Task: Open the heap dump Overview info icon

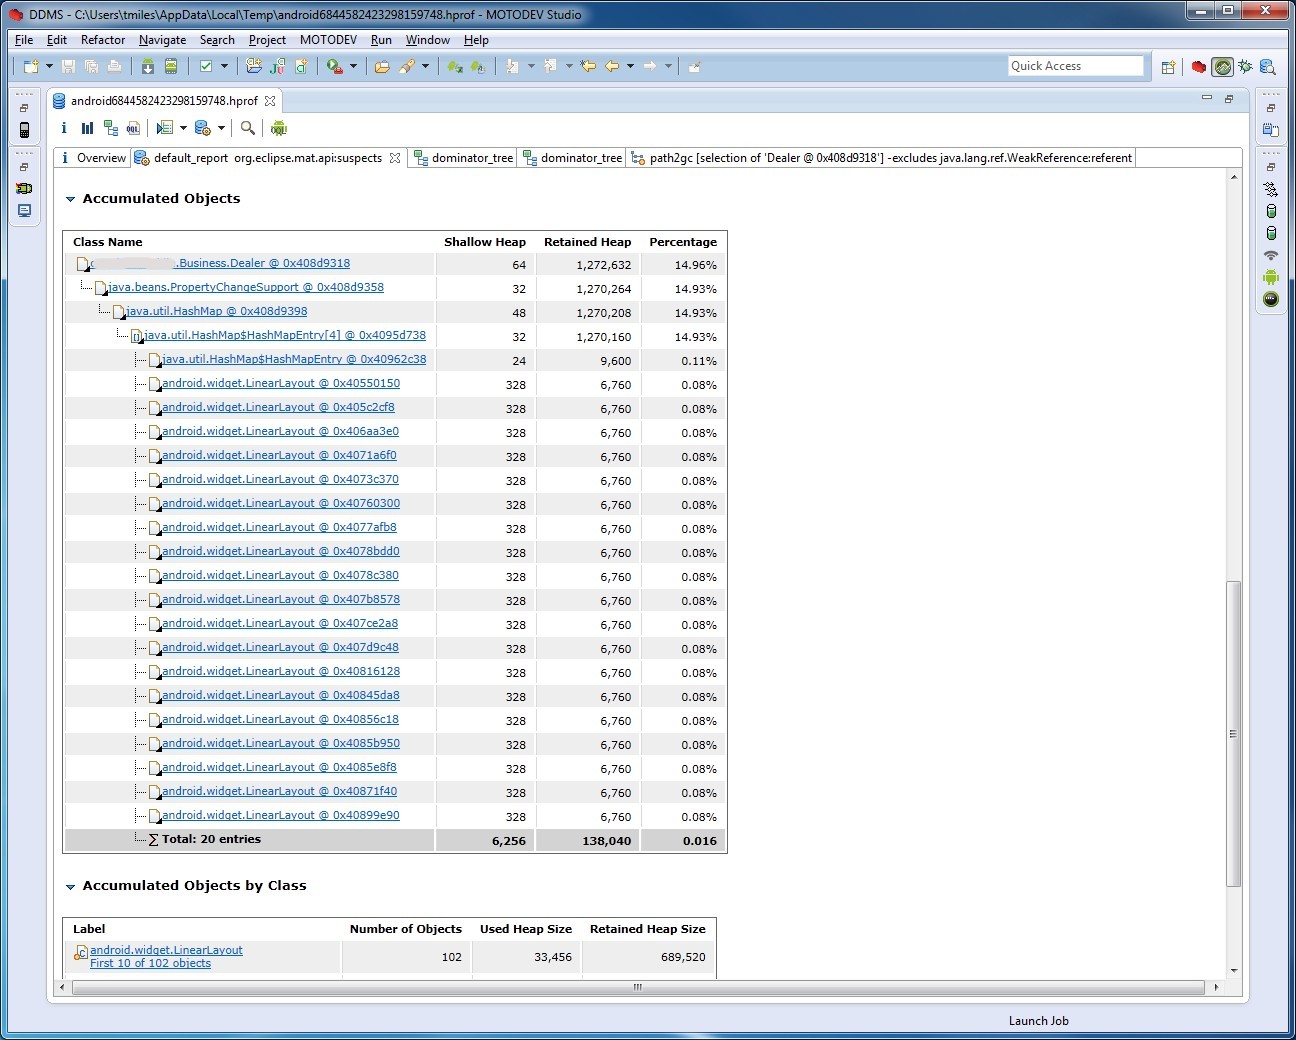Action: click(64, 128)
